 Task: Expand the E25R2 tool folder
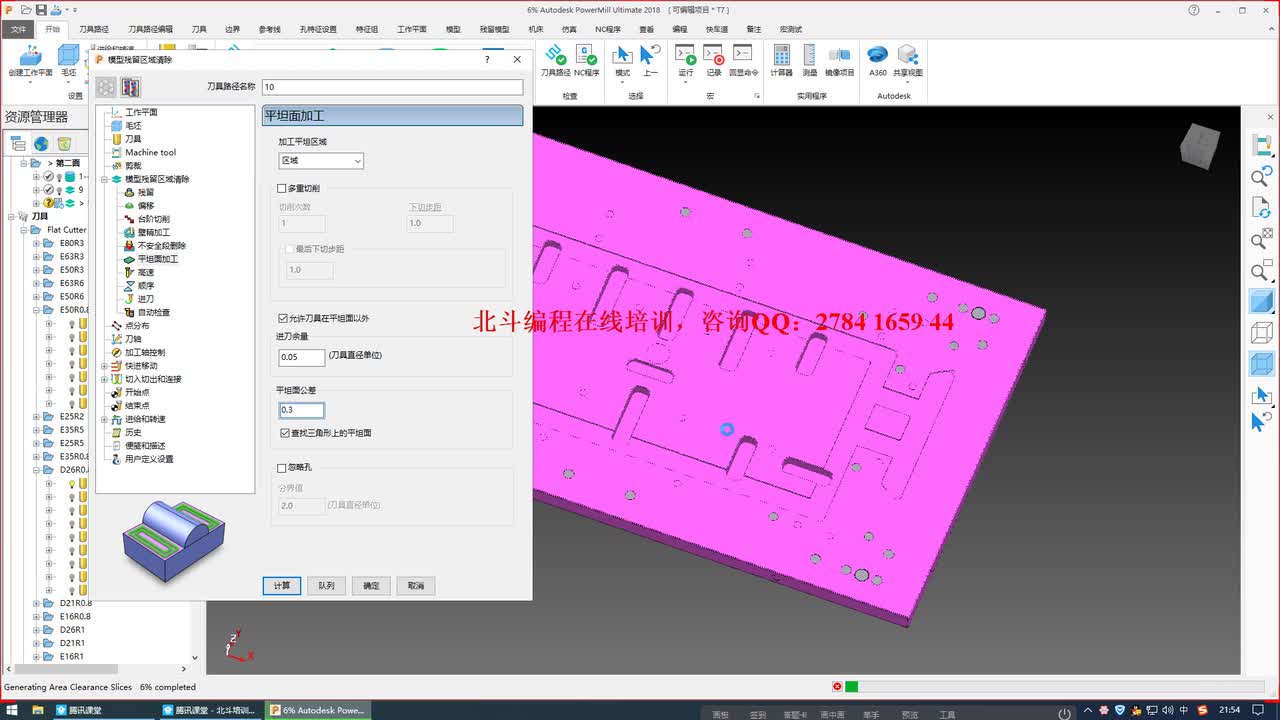pyautogui.click(x=37, y=416)
